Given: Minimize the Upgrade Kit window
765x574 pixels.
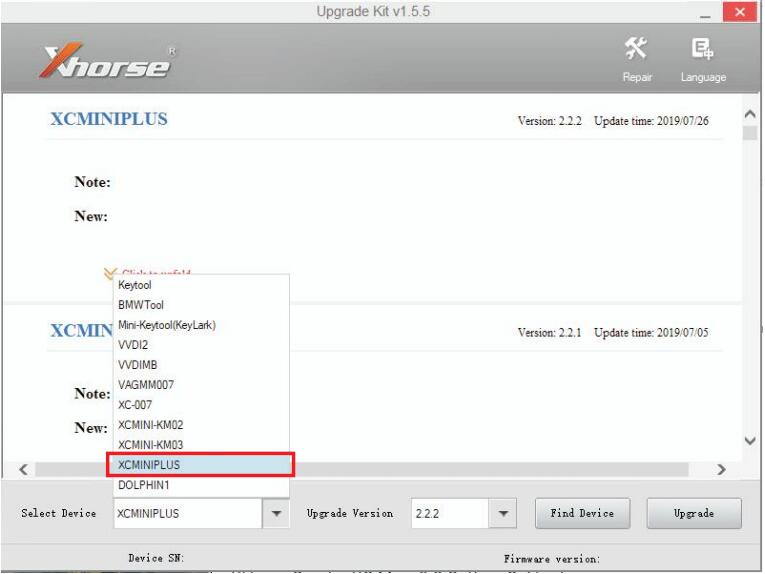Looking at the screenshot, I should (705, 11).
